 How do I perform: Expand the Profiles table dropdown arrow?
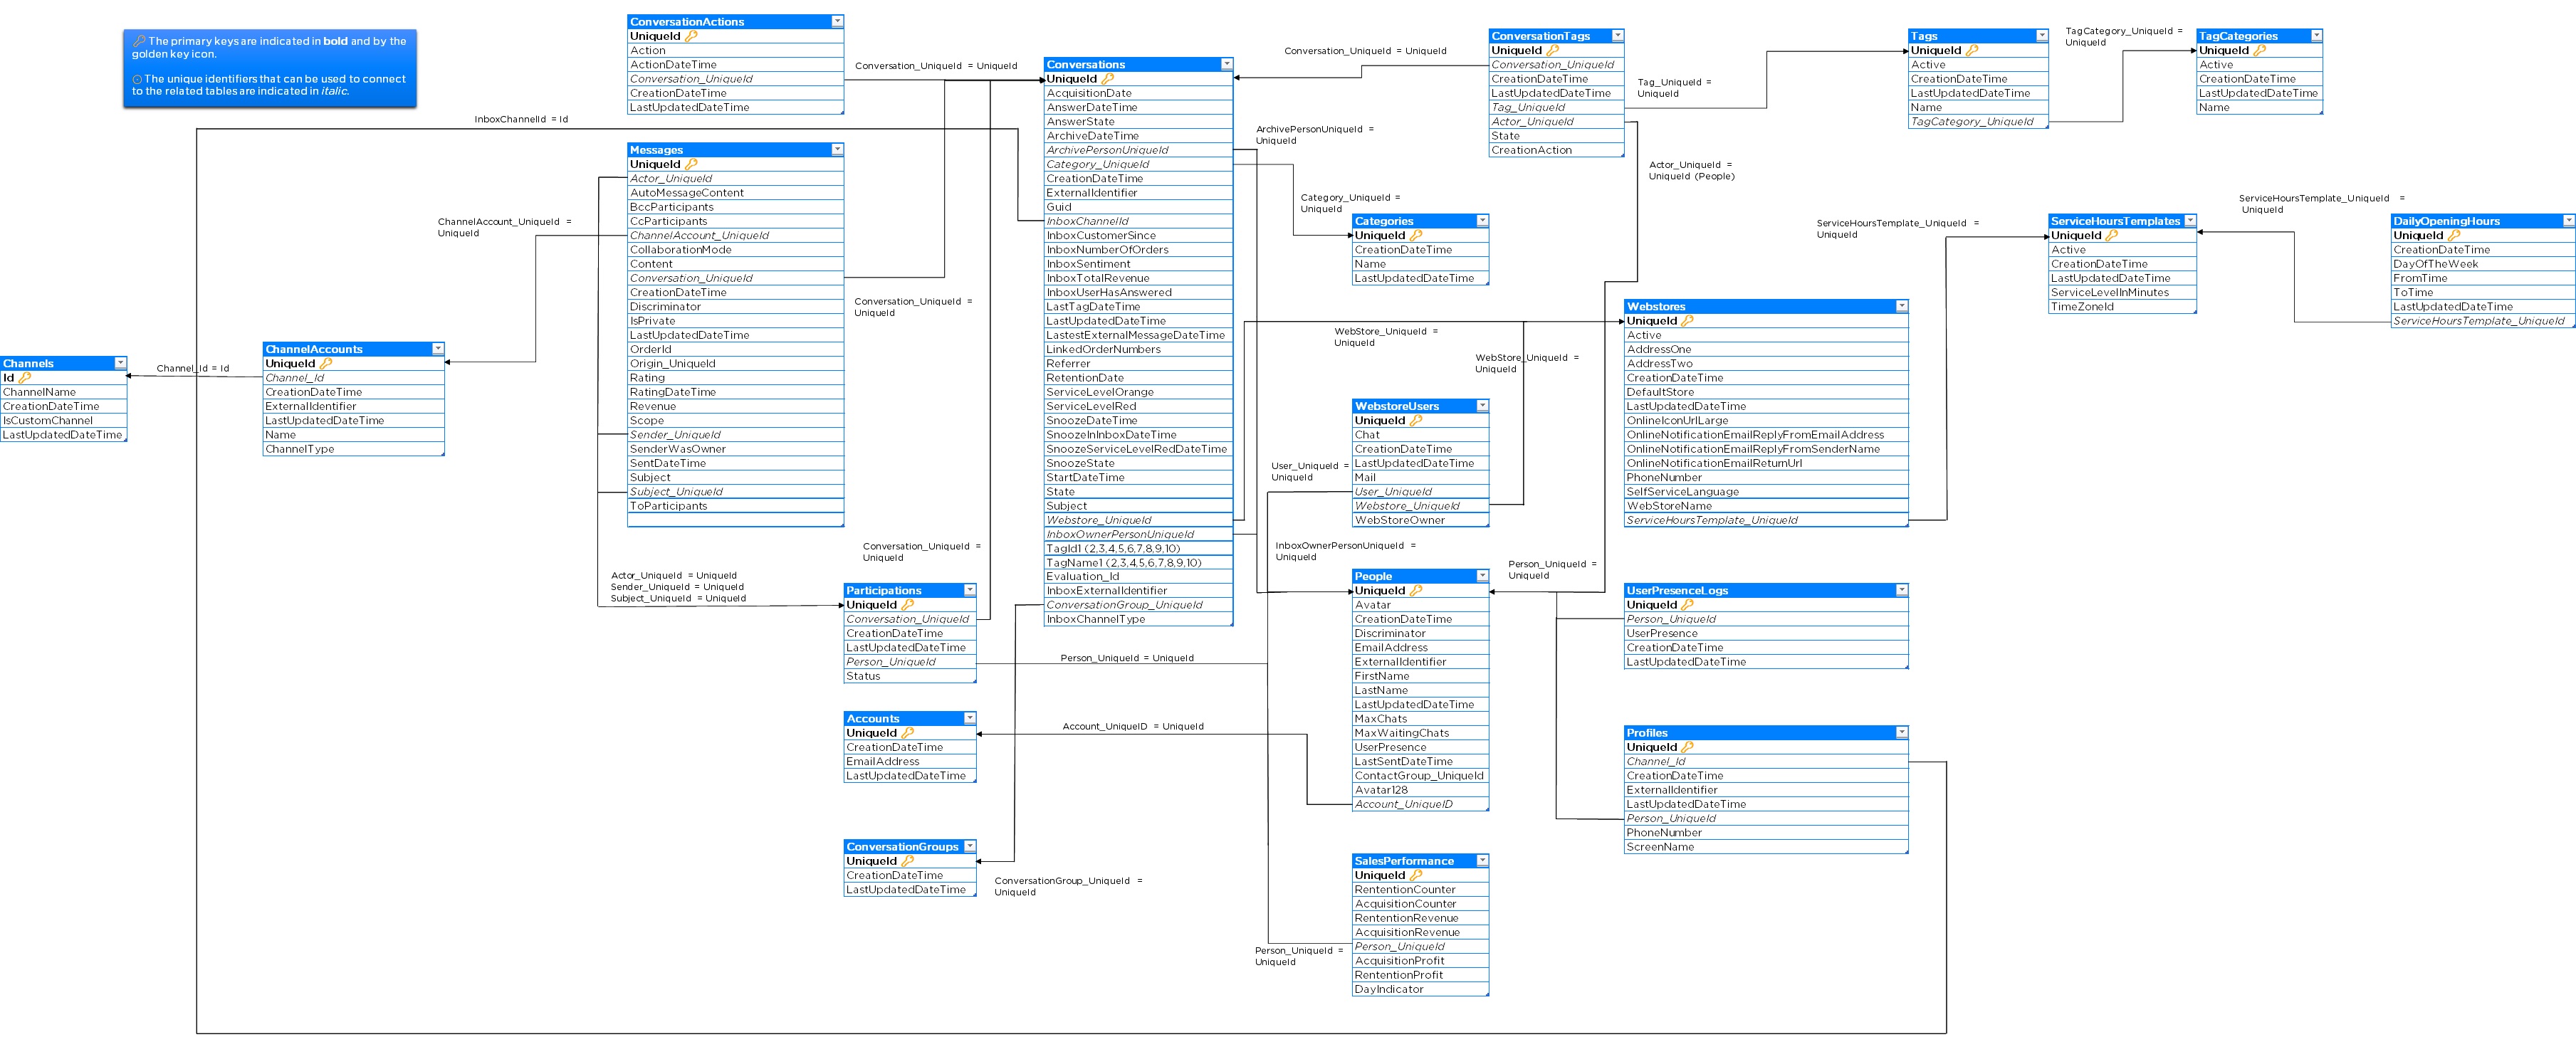click(1901, 733)
